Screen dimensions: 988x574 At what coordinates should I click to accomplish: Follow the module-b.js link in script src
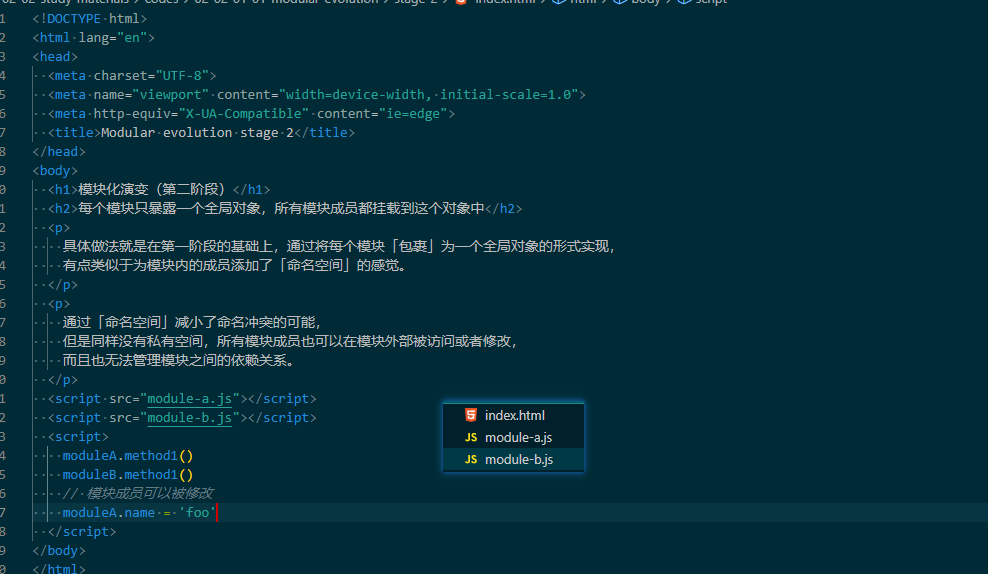click(x=190, y=418)
